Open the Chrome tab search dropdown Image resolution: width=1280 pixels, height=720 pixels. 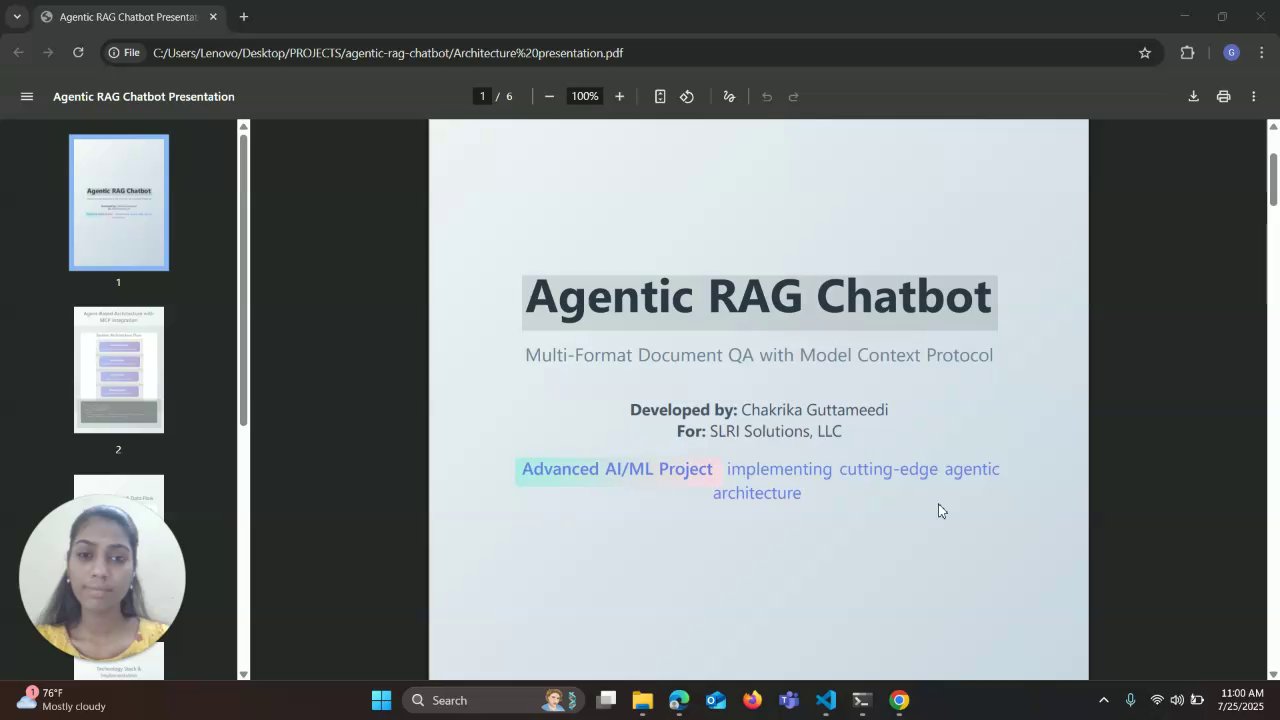tap(17, 17)
